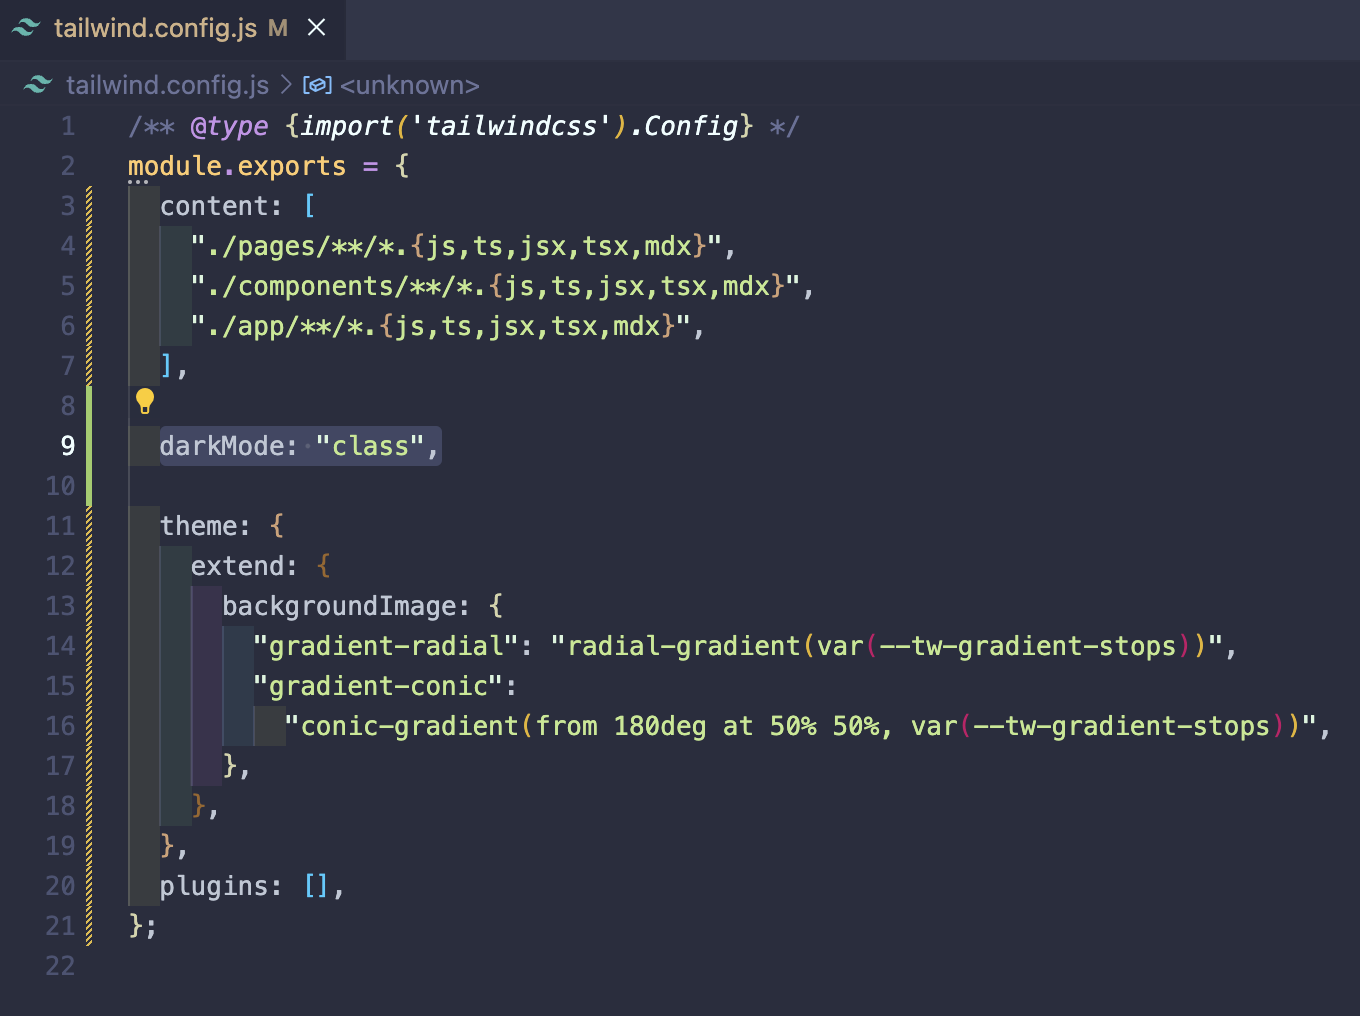Open tailwind.config.js breadcrumb item
The image size is (1360, 1016).
pyautogui.click(x=167, y=85)
